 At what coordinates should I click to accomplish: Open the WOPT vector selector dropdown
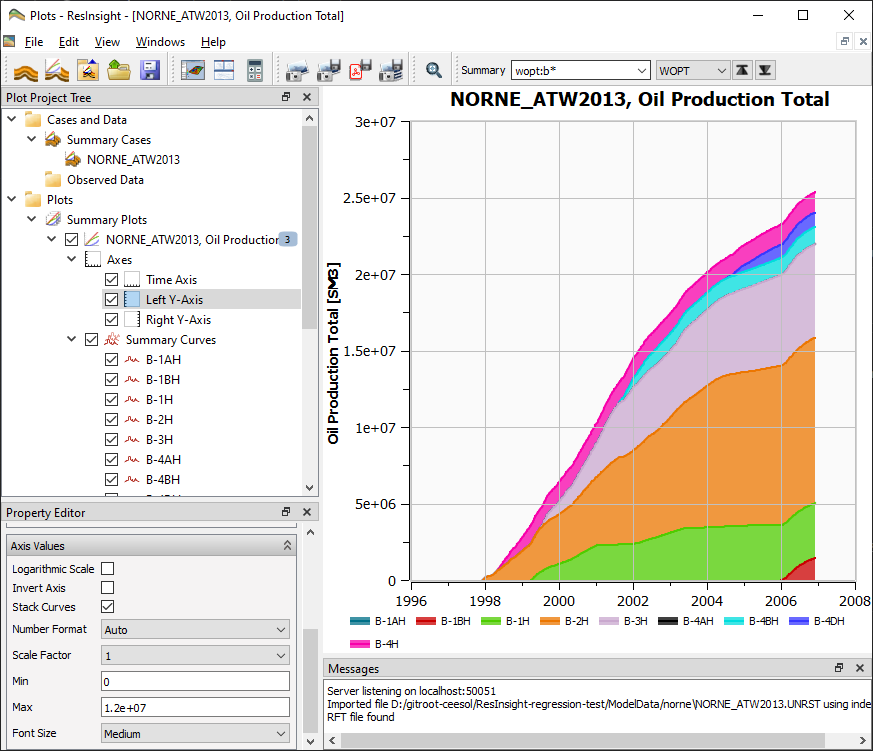(x=692, y=70)
